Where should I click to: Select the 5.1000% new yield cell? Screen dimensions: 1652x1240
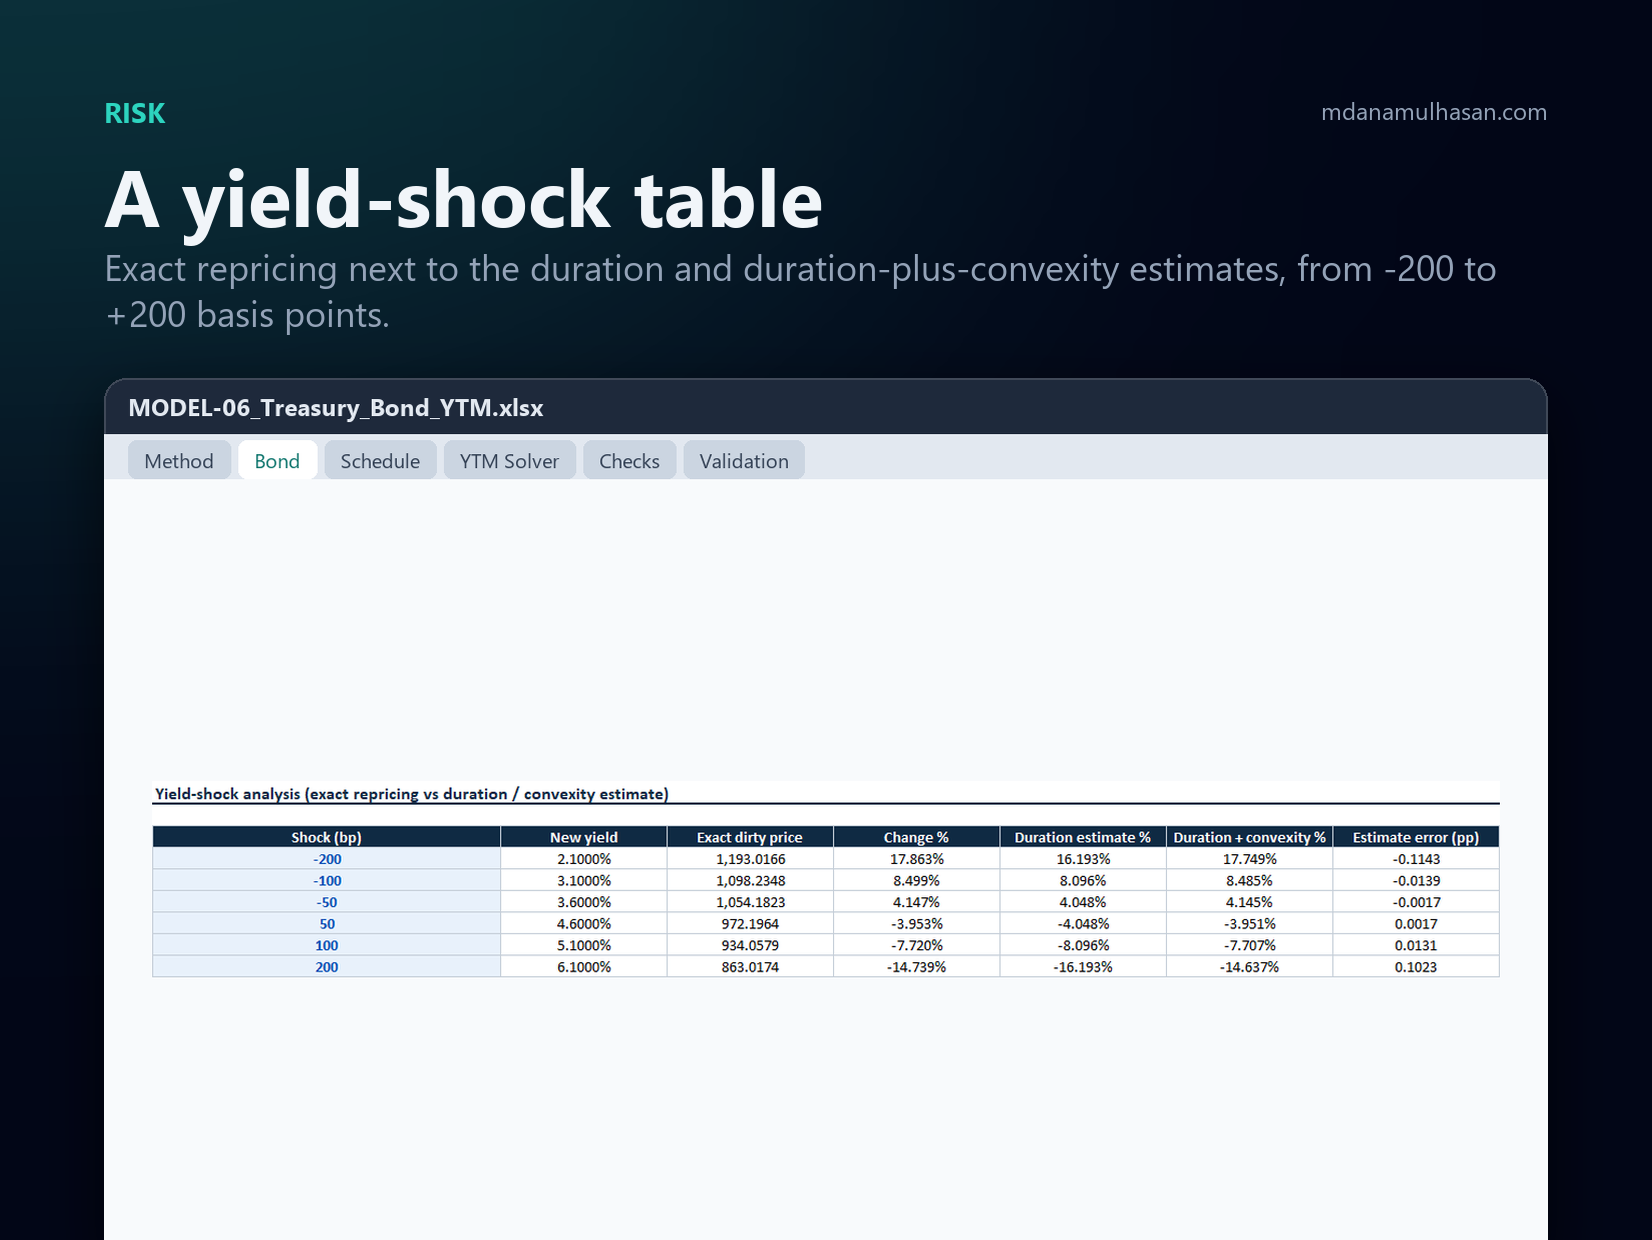(584, 945)
